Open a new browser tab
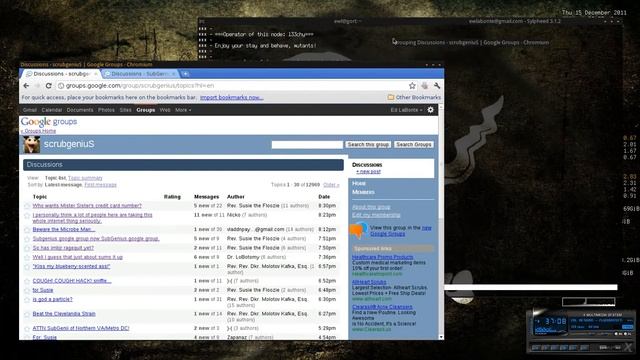Viewport: 640px width, 360px height. tap(185, 74)
